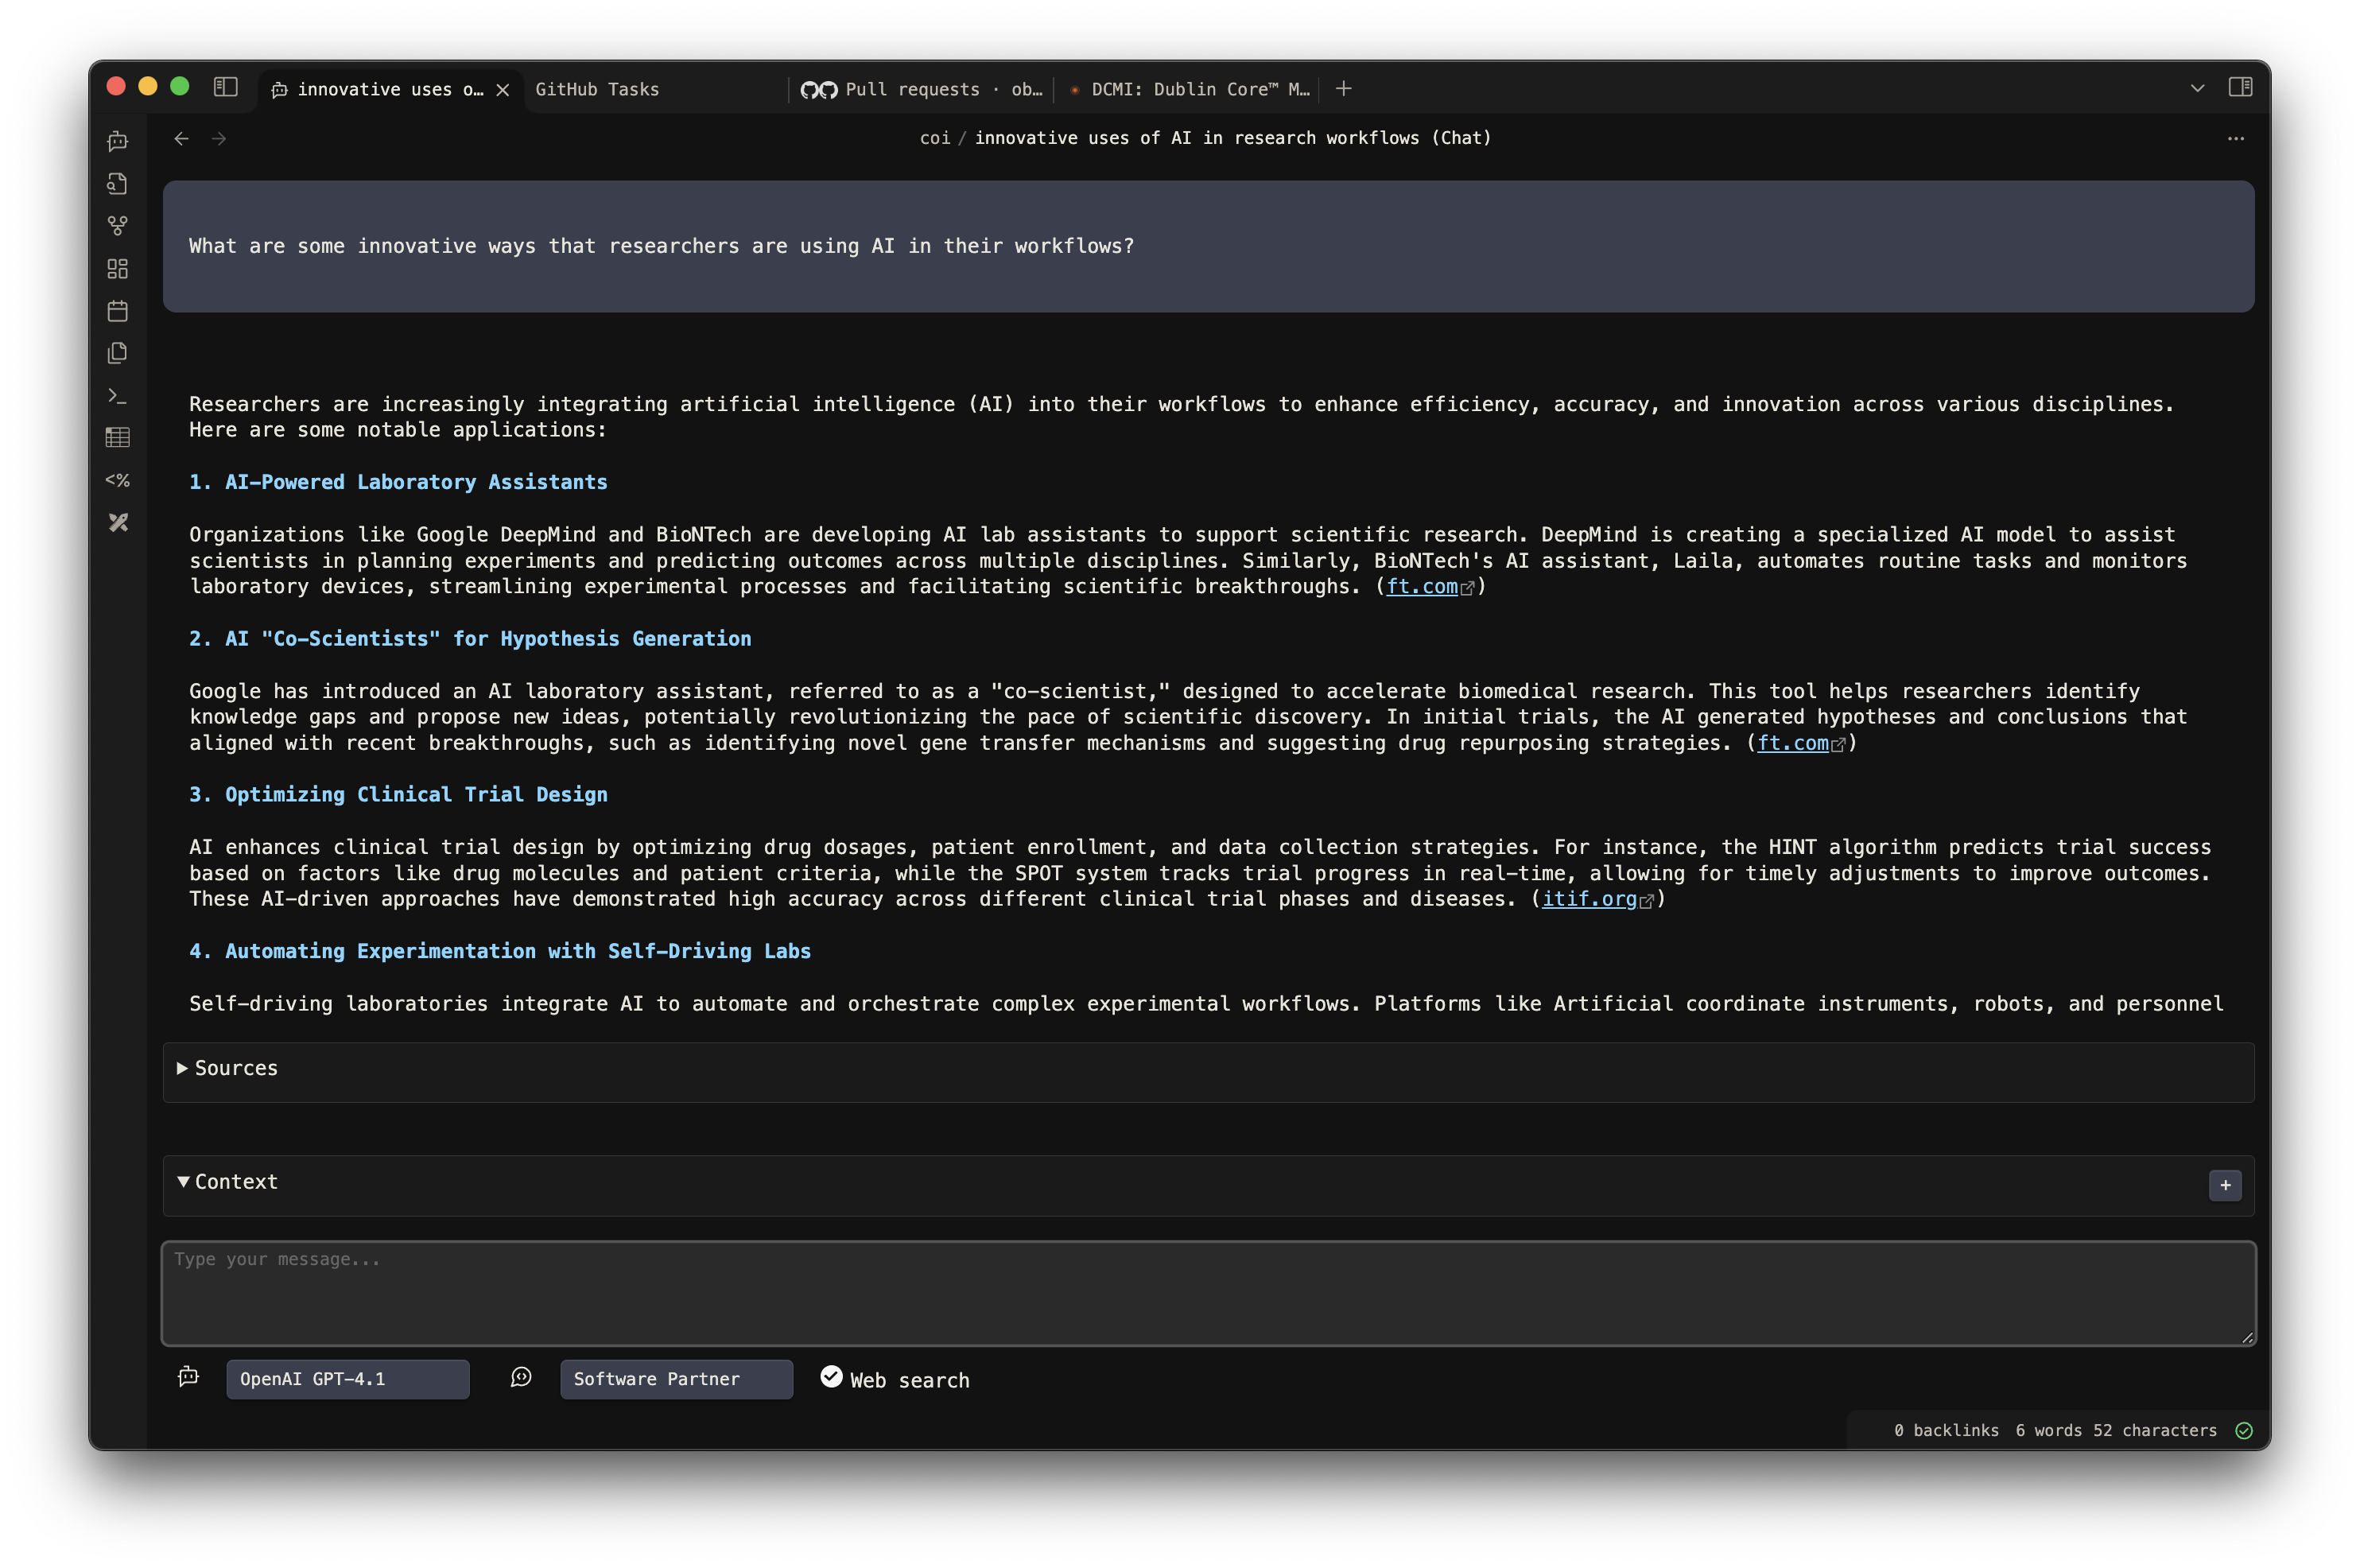Click the note history icon in the left ribbon
The image size is (2360, 1568).
pos(118,184)
